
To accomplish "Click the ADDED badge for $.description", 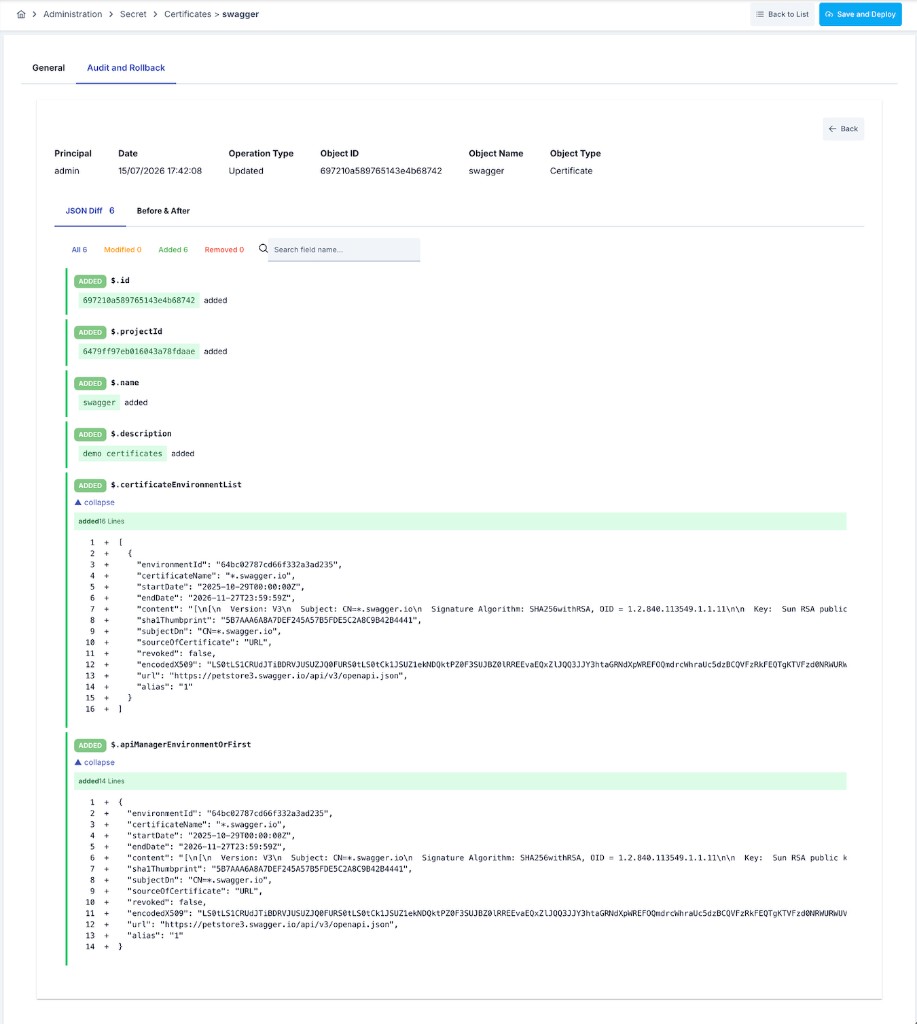I will click(90, 434).
